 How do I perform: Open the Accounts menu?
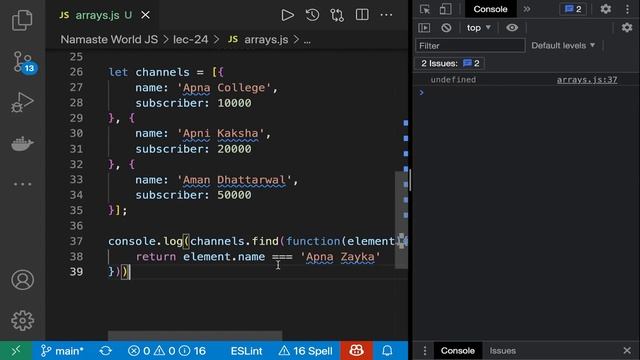pos(22,280)
